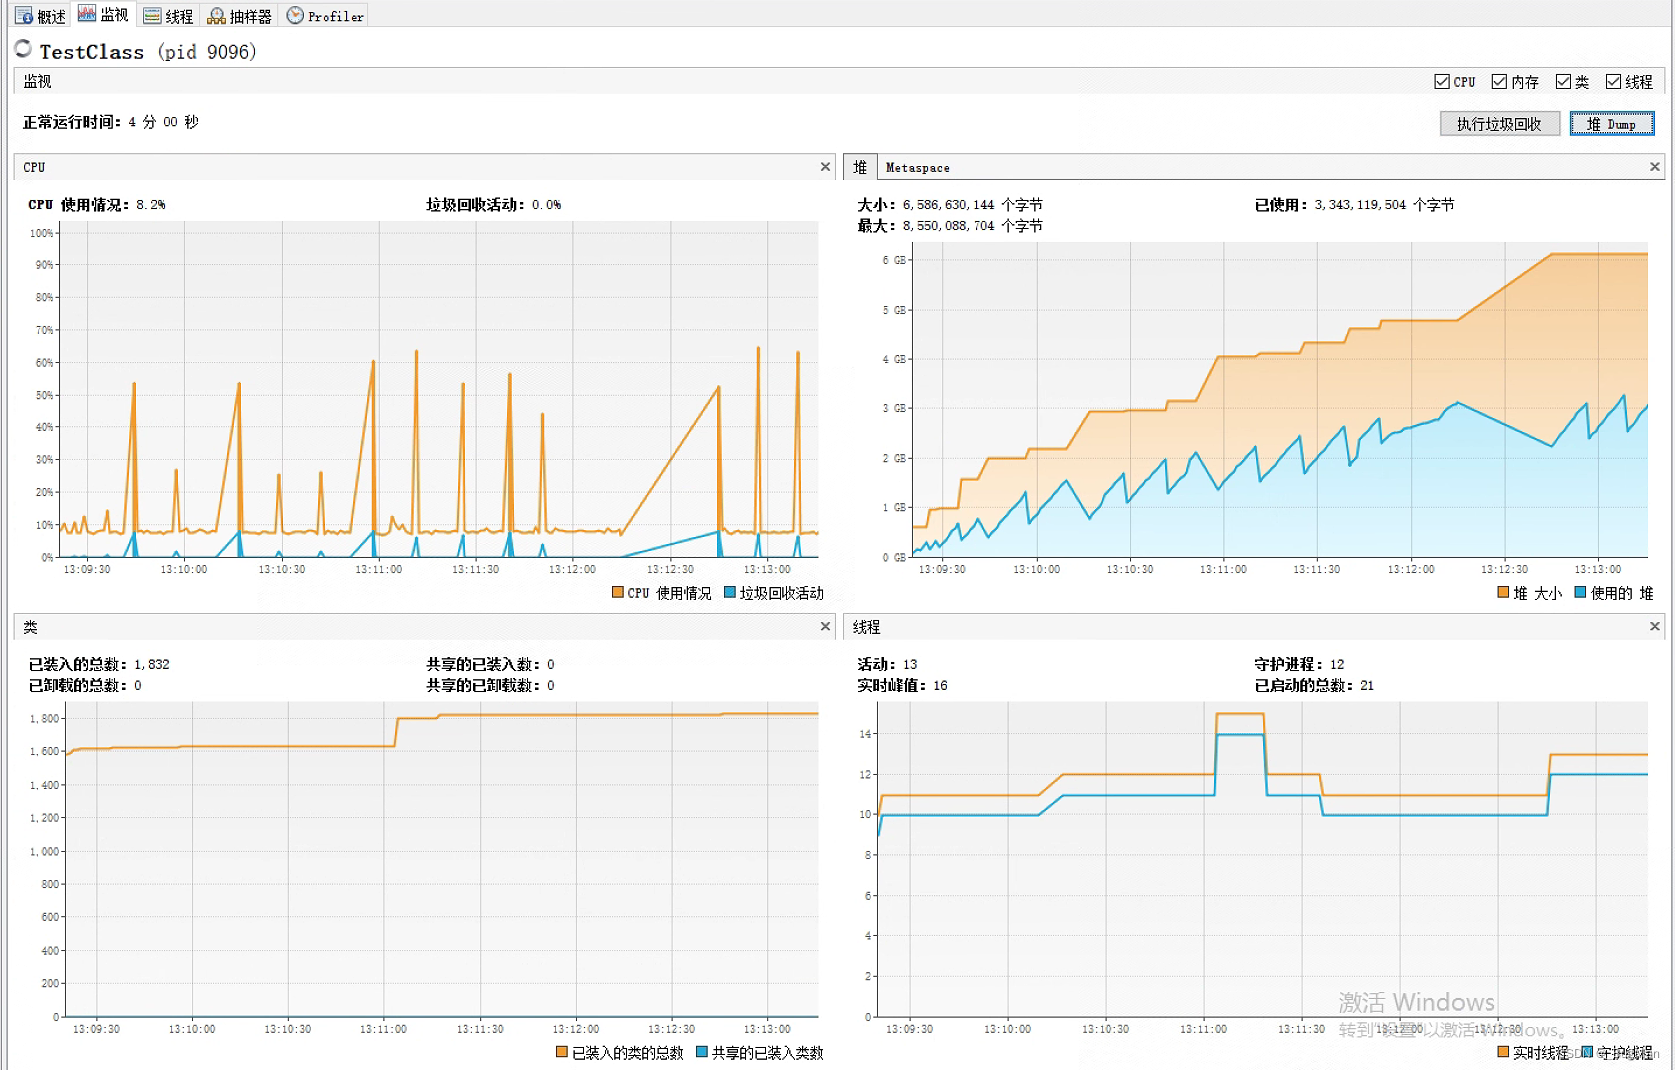Click the 6 GB label on the heap axis
The image size is (1675, 1070).
pos(894,260)
